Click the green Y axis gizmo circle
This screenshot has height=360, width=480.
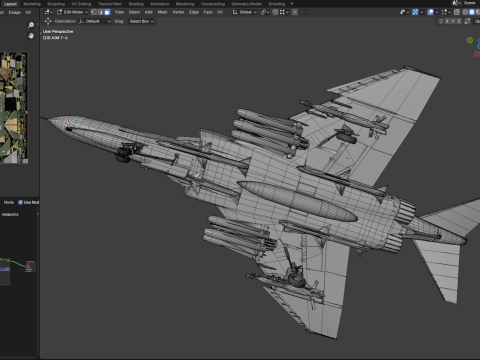[470, 40]
